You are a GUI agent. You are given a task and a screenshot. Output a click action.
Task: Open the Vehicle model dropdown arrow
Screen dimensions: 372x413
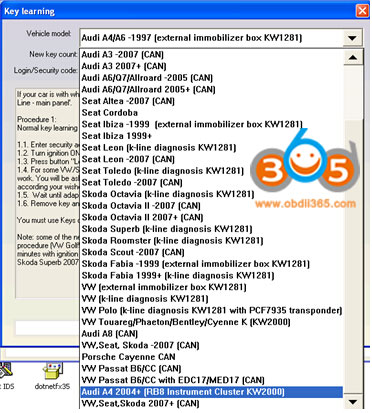(x=352, y=38)
